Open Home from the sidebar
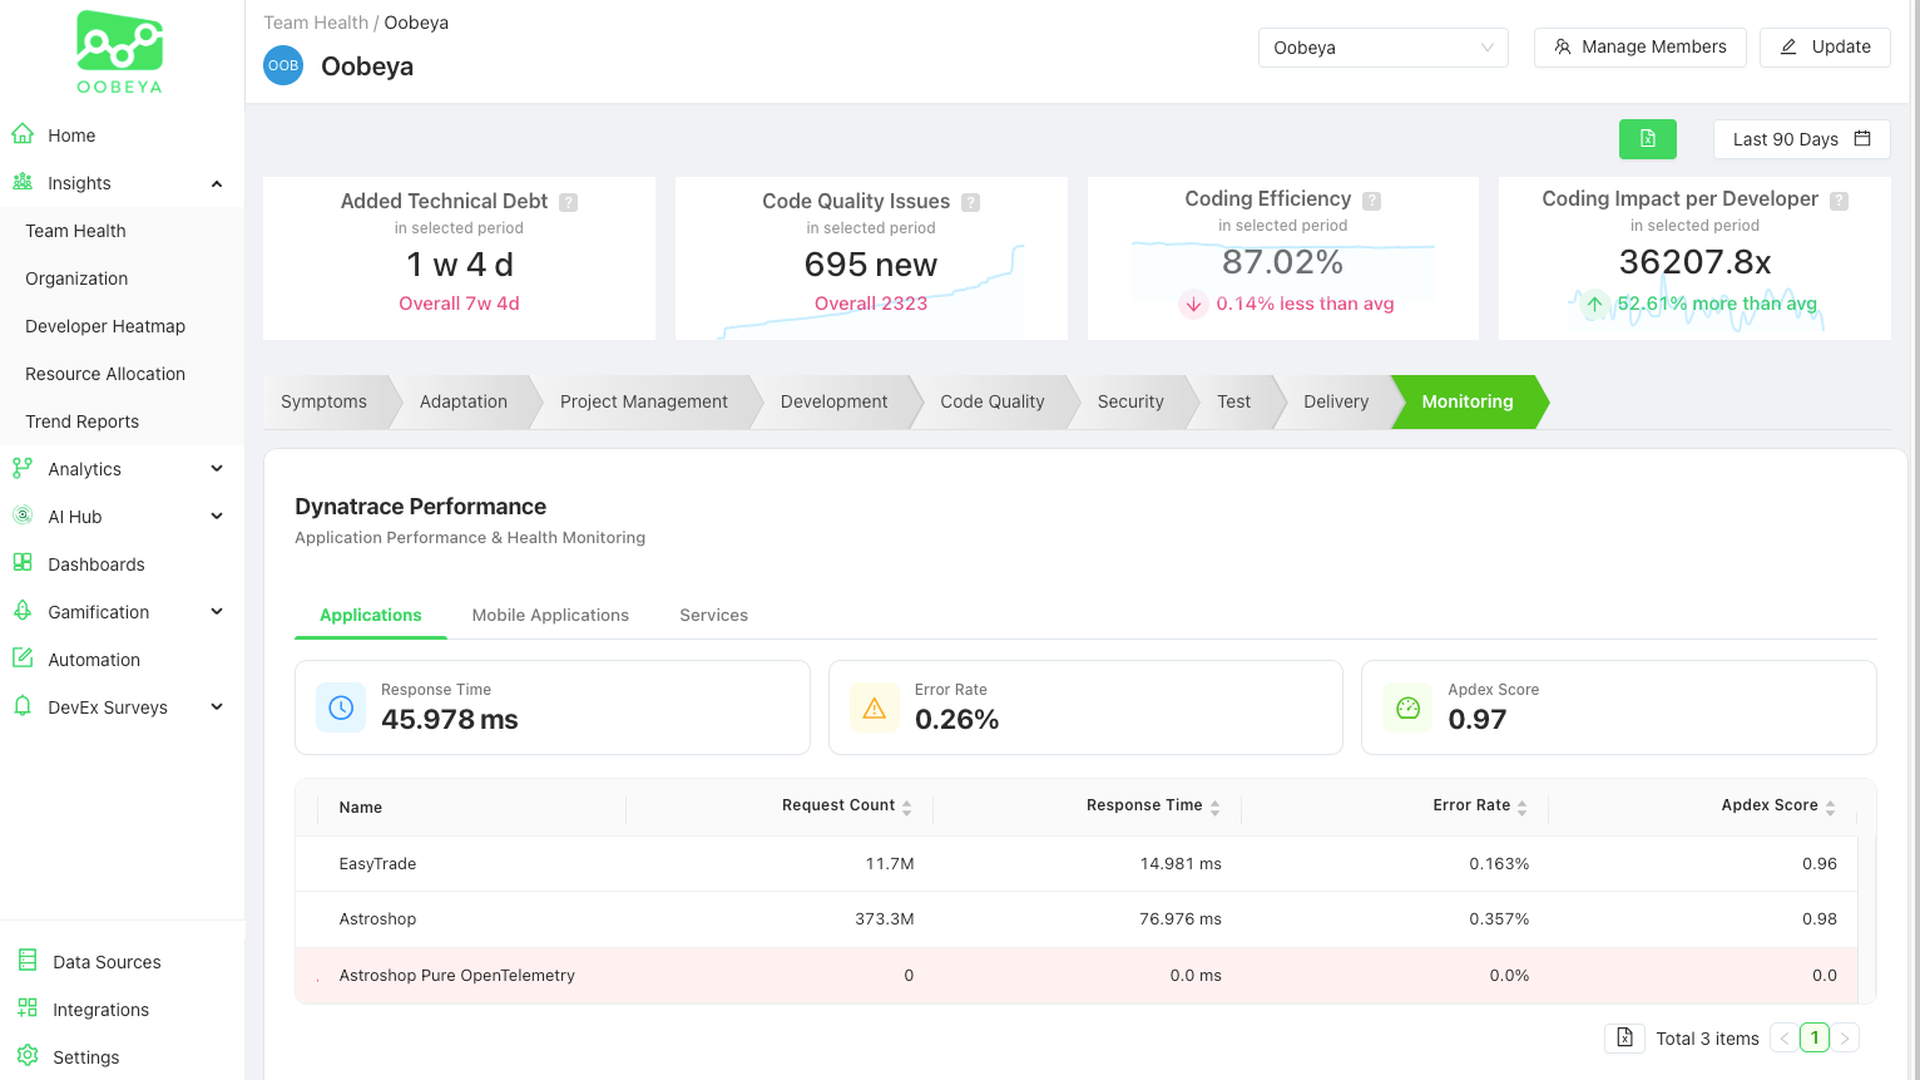The image size is (1920, 1080). pos(71,135)
